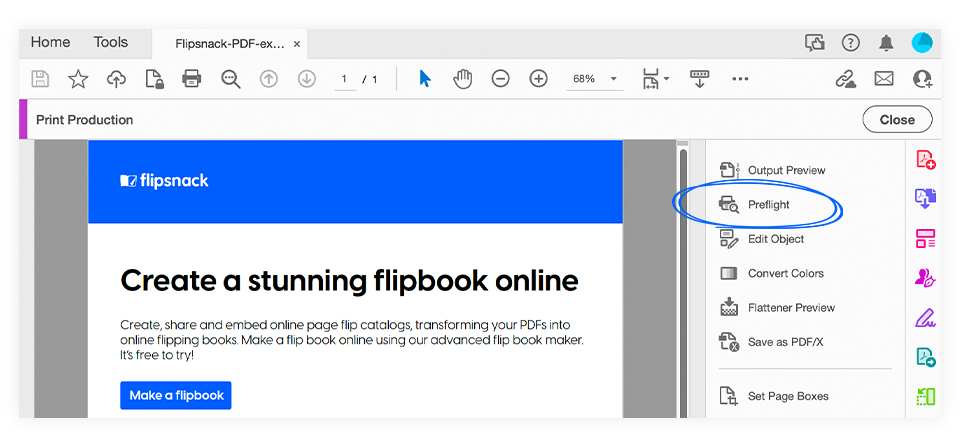Screen dimensions: 960x447
Task: Show more tools via ellipsis menu
Action: (740, 79)
